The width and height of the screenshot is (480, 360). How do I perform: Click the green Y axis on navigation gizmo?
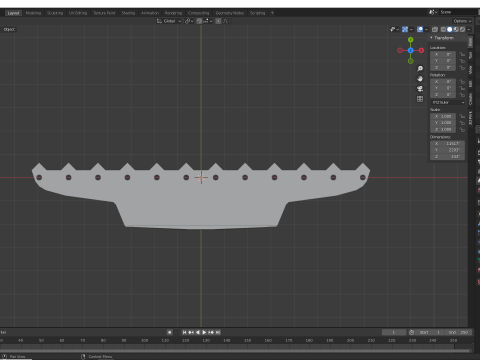411,40
